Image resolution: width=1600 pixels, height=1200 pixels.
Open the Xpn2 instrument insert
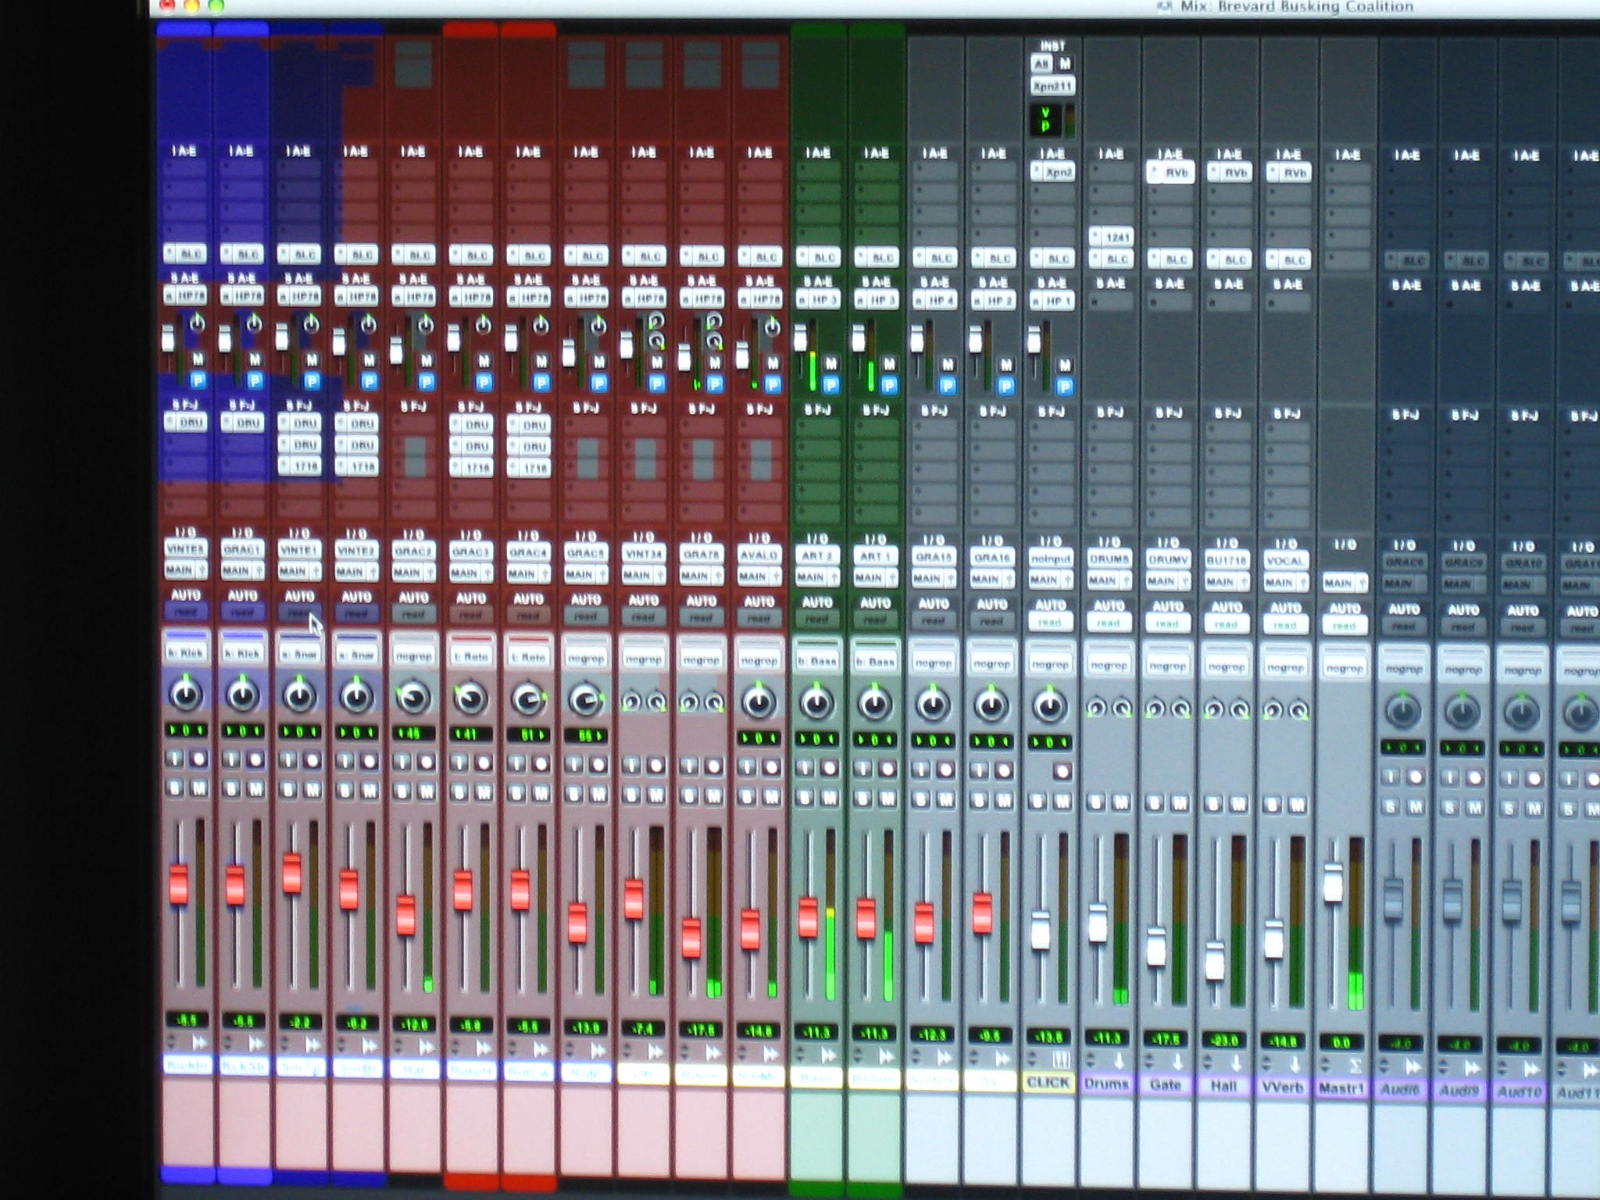1052,172
